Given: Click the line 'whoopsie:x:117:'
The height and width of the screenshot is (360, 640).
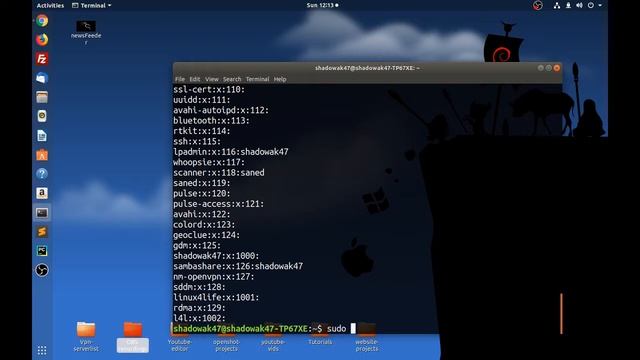Looking at the screenshot, I should 209,162.
